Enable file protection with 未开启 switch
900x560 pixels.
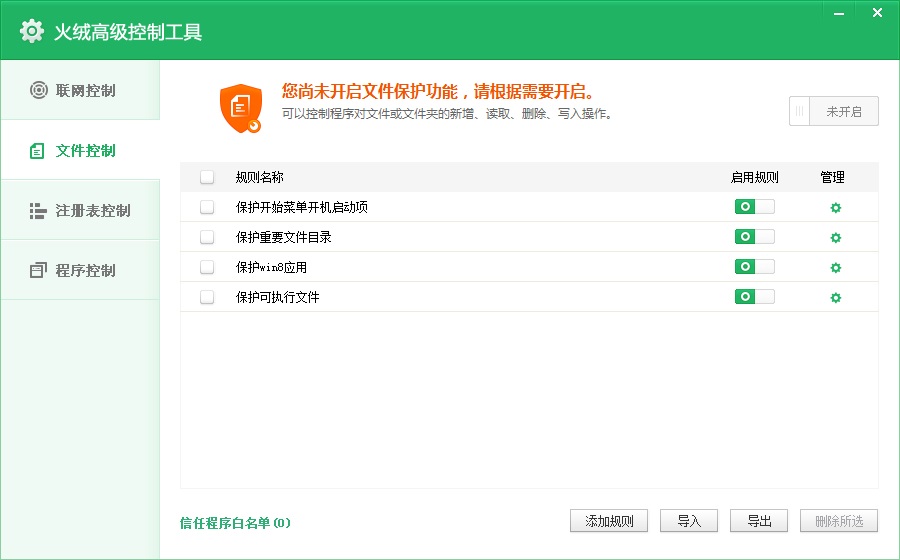pos(833,111)
